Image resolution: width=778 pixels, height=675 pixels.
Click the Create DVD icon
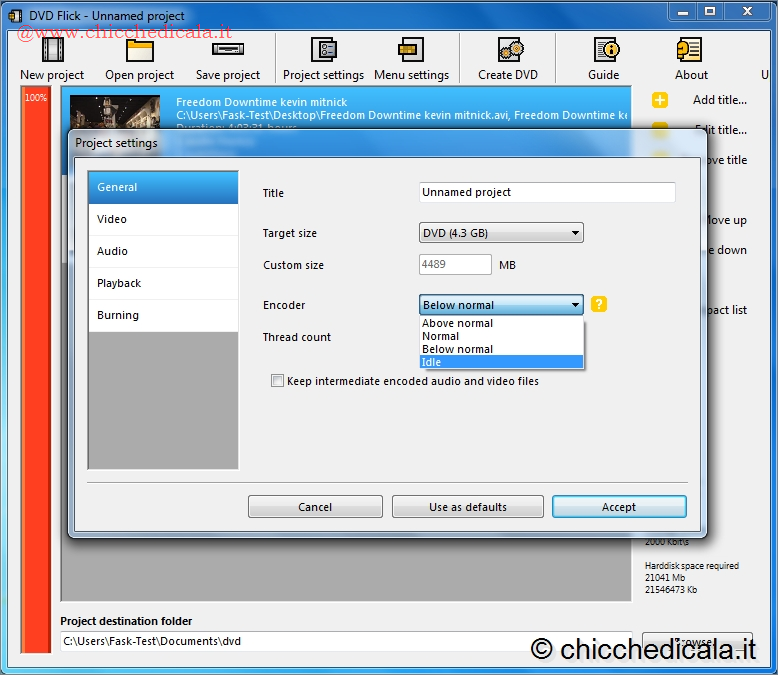(508, 52)
